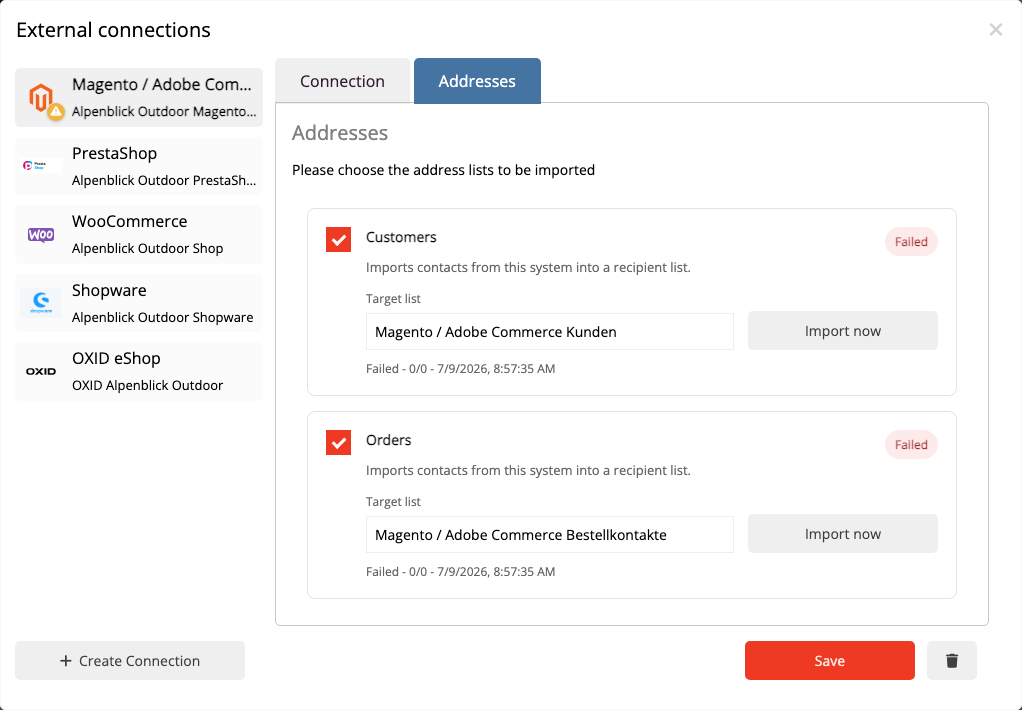Edit the Customers target list field
This screenshot has width=1022, height=710.
(x=549, y=331)
